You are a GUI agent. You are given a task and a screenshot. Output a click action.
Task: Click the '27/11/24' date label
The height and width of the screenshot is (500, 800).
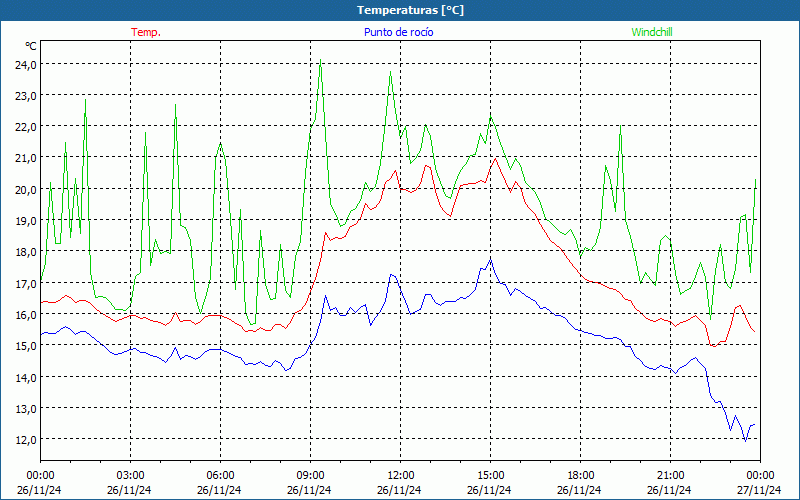tap(760, 490)
